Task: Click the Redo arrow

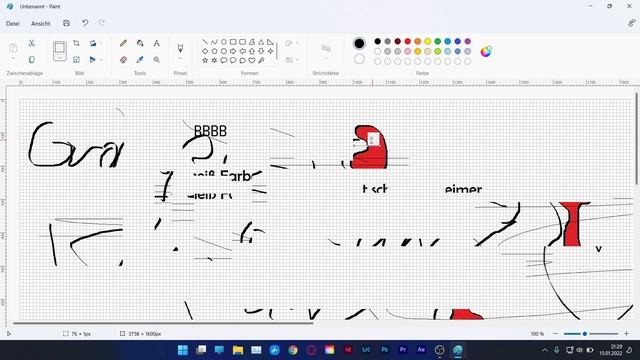Action: click(x=102, y=23)
